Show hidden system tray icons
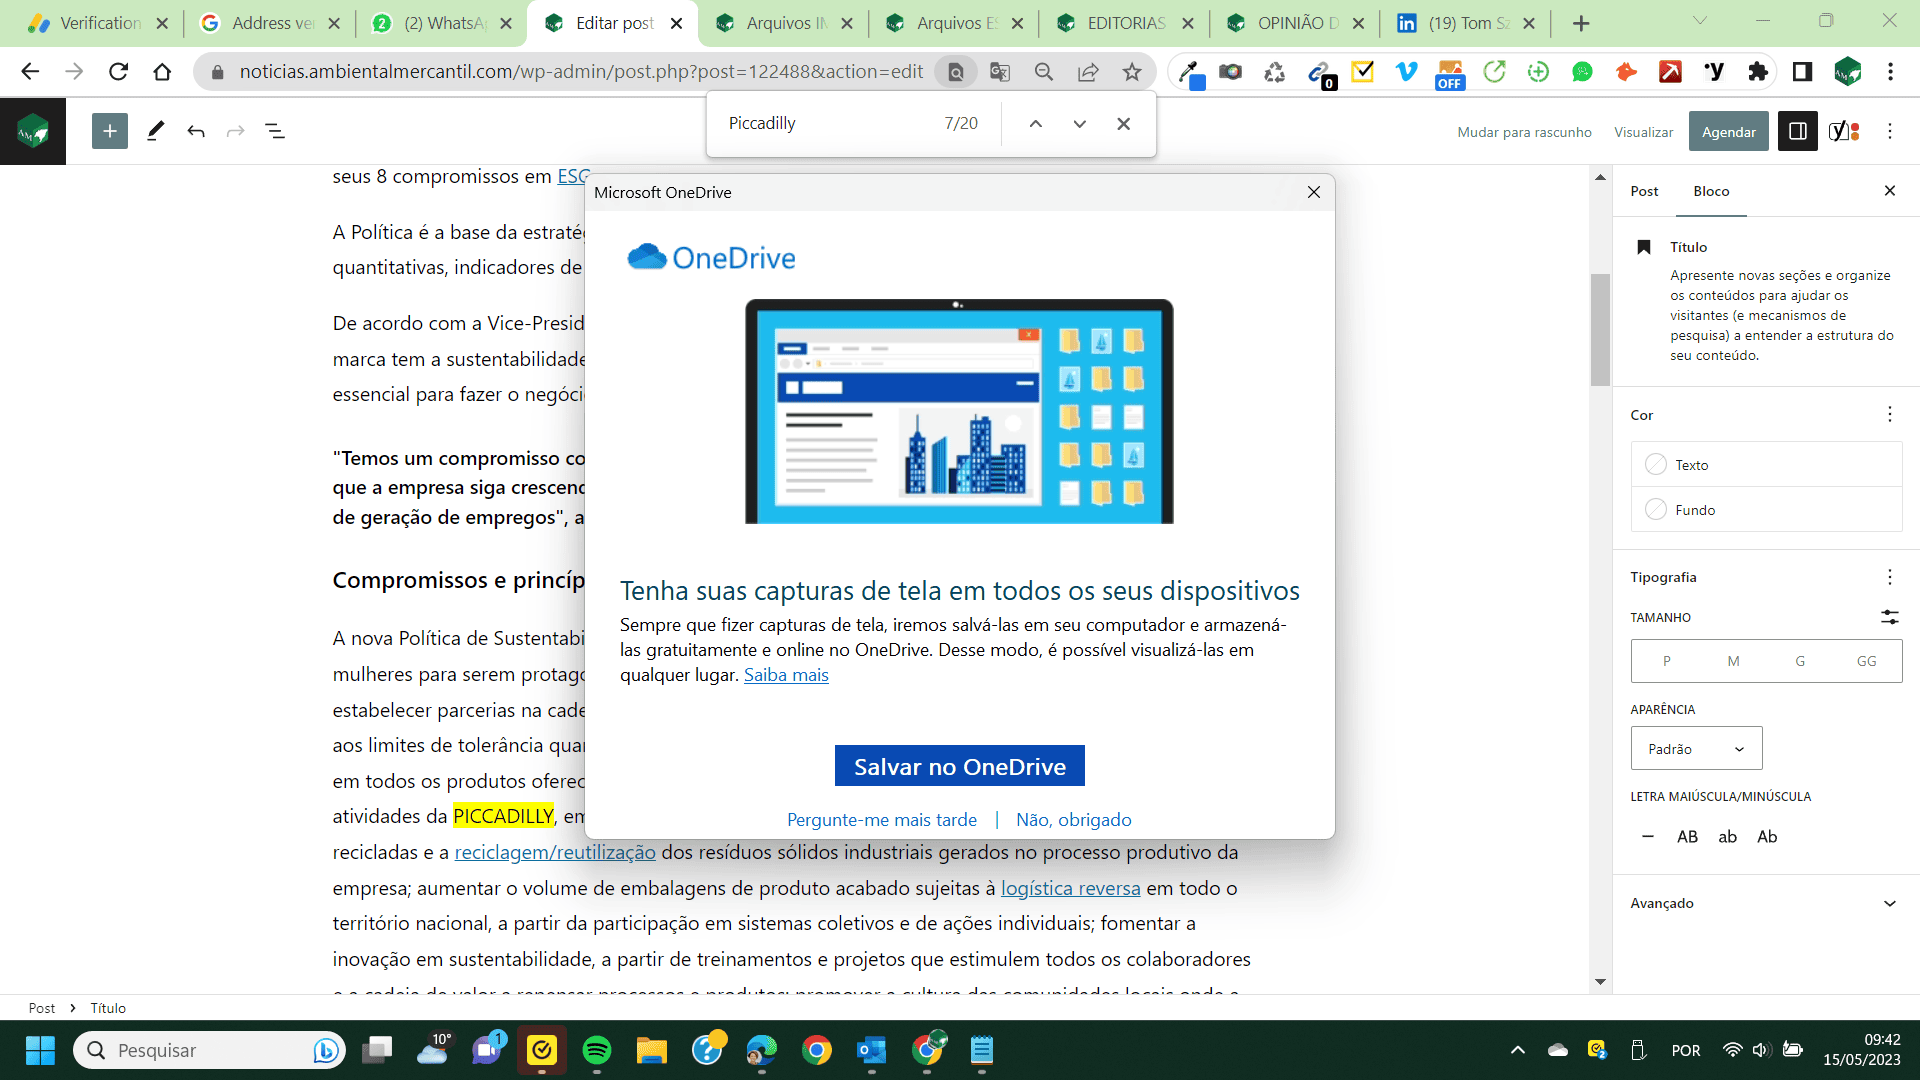 pyautogui.click(x=1517, y=1050)
